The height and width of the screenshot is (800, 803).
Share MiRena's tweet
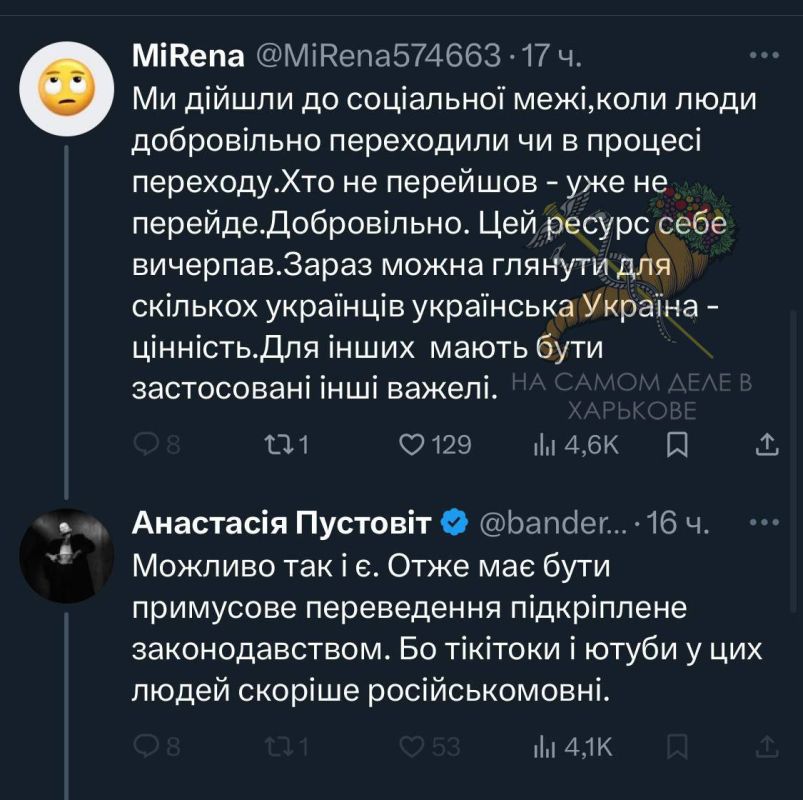pos(766,444)
